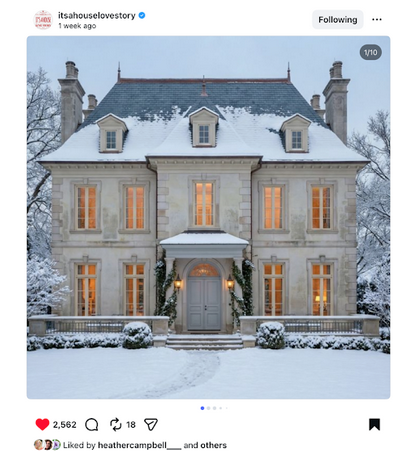Viewport: 405px width, 451px height.
Task: Open itsahouselovestory profile picture
Action: (x=43, y=20)
